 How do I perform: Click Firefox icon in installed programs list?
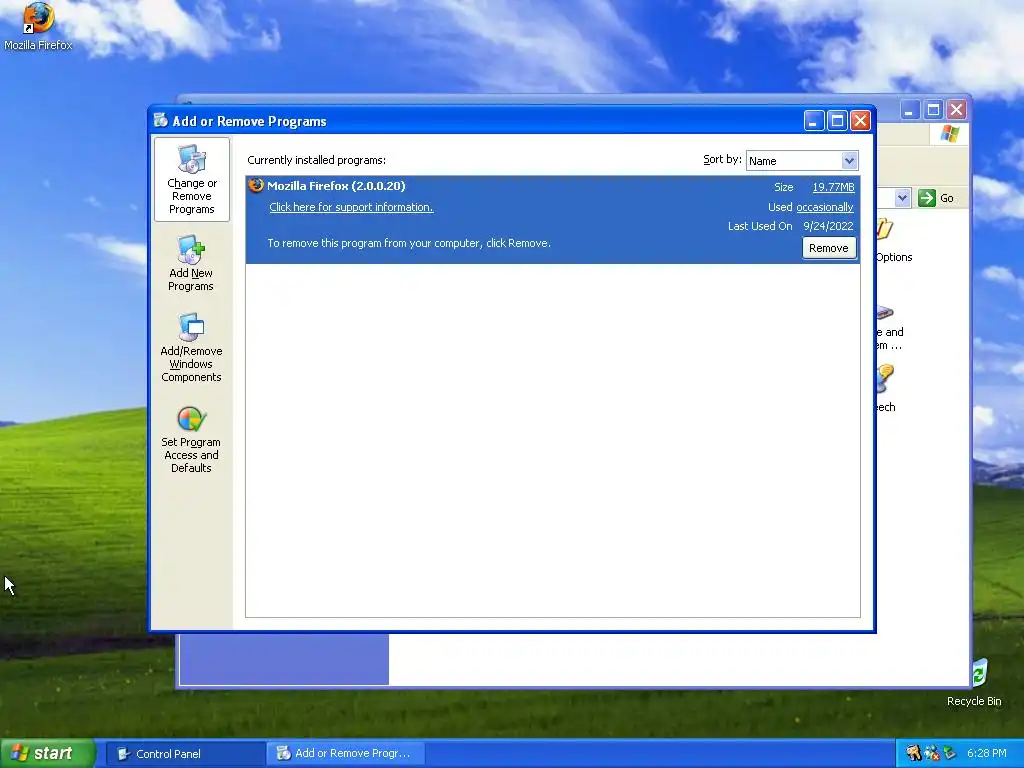point(255,185)
